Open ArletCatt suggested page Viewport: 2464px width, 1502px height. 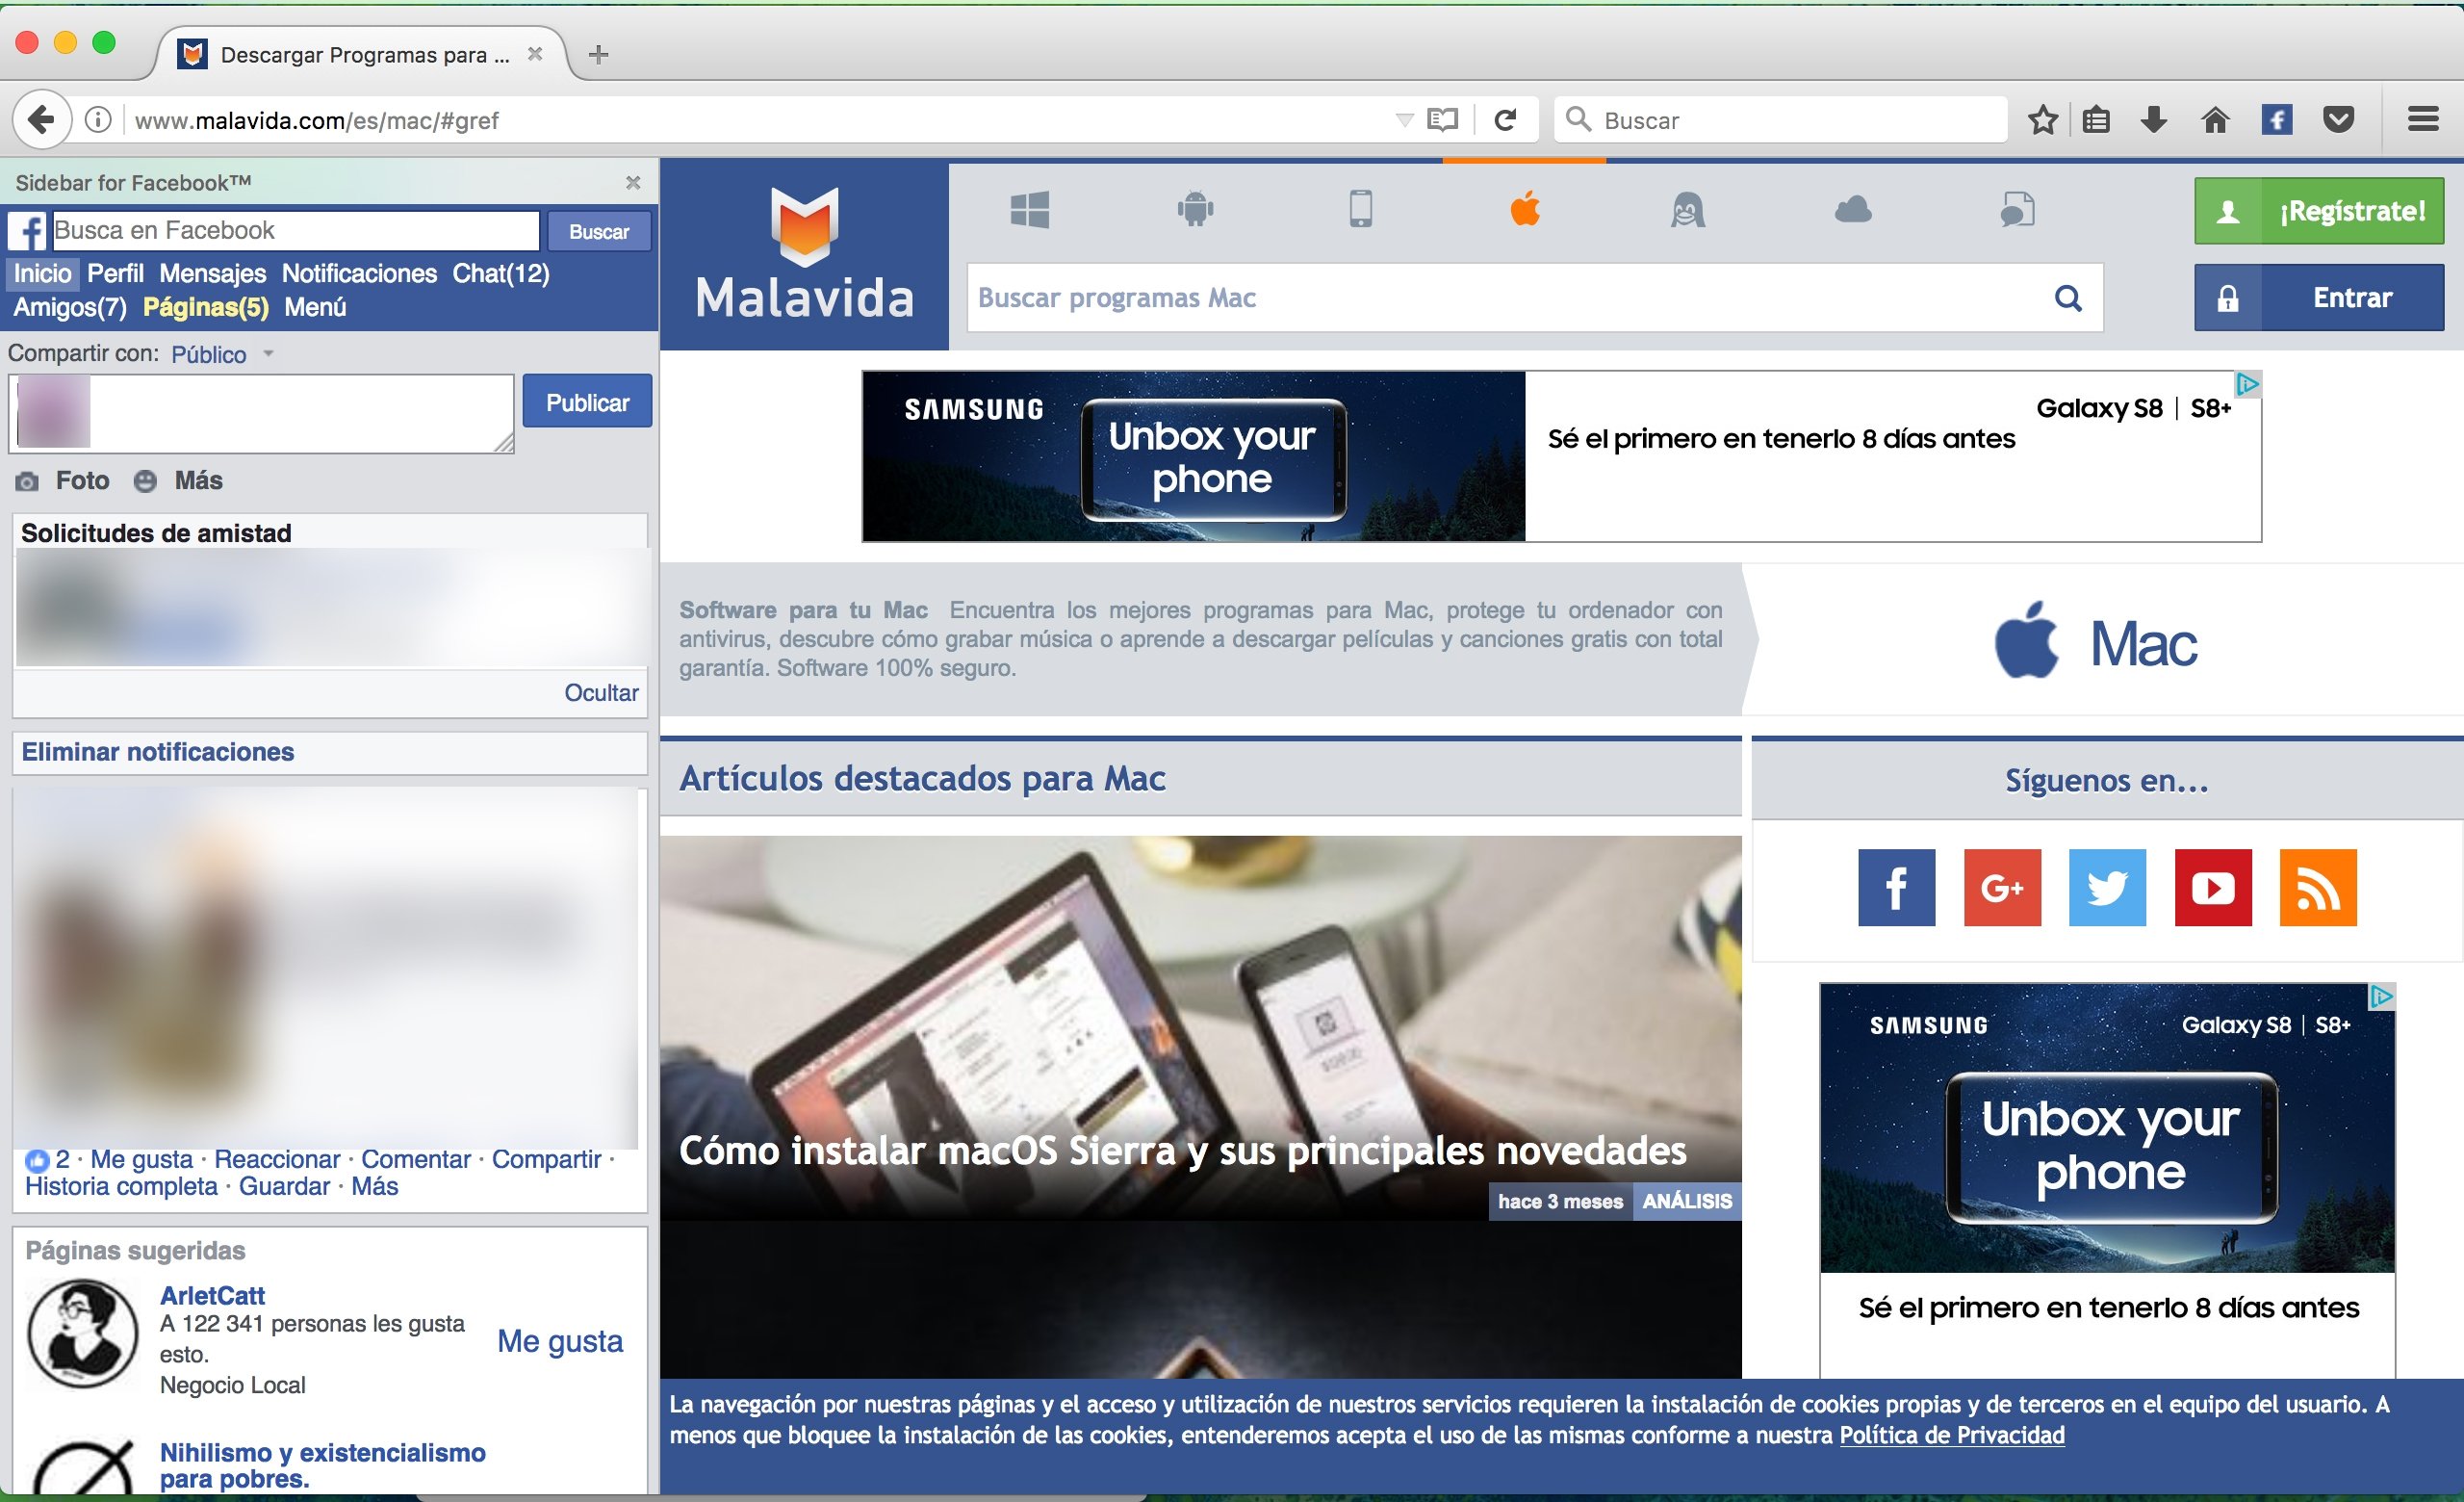point(212,1296)
